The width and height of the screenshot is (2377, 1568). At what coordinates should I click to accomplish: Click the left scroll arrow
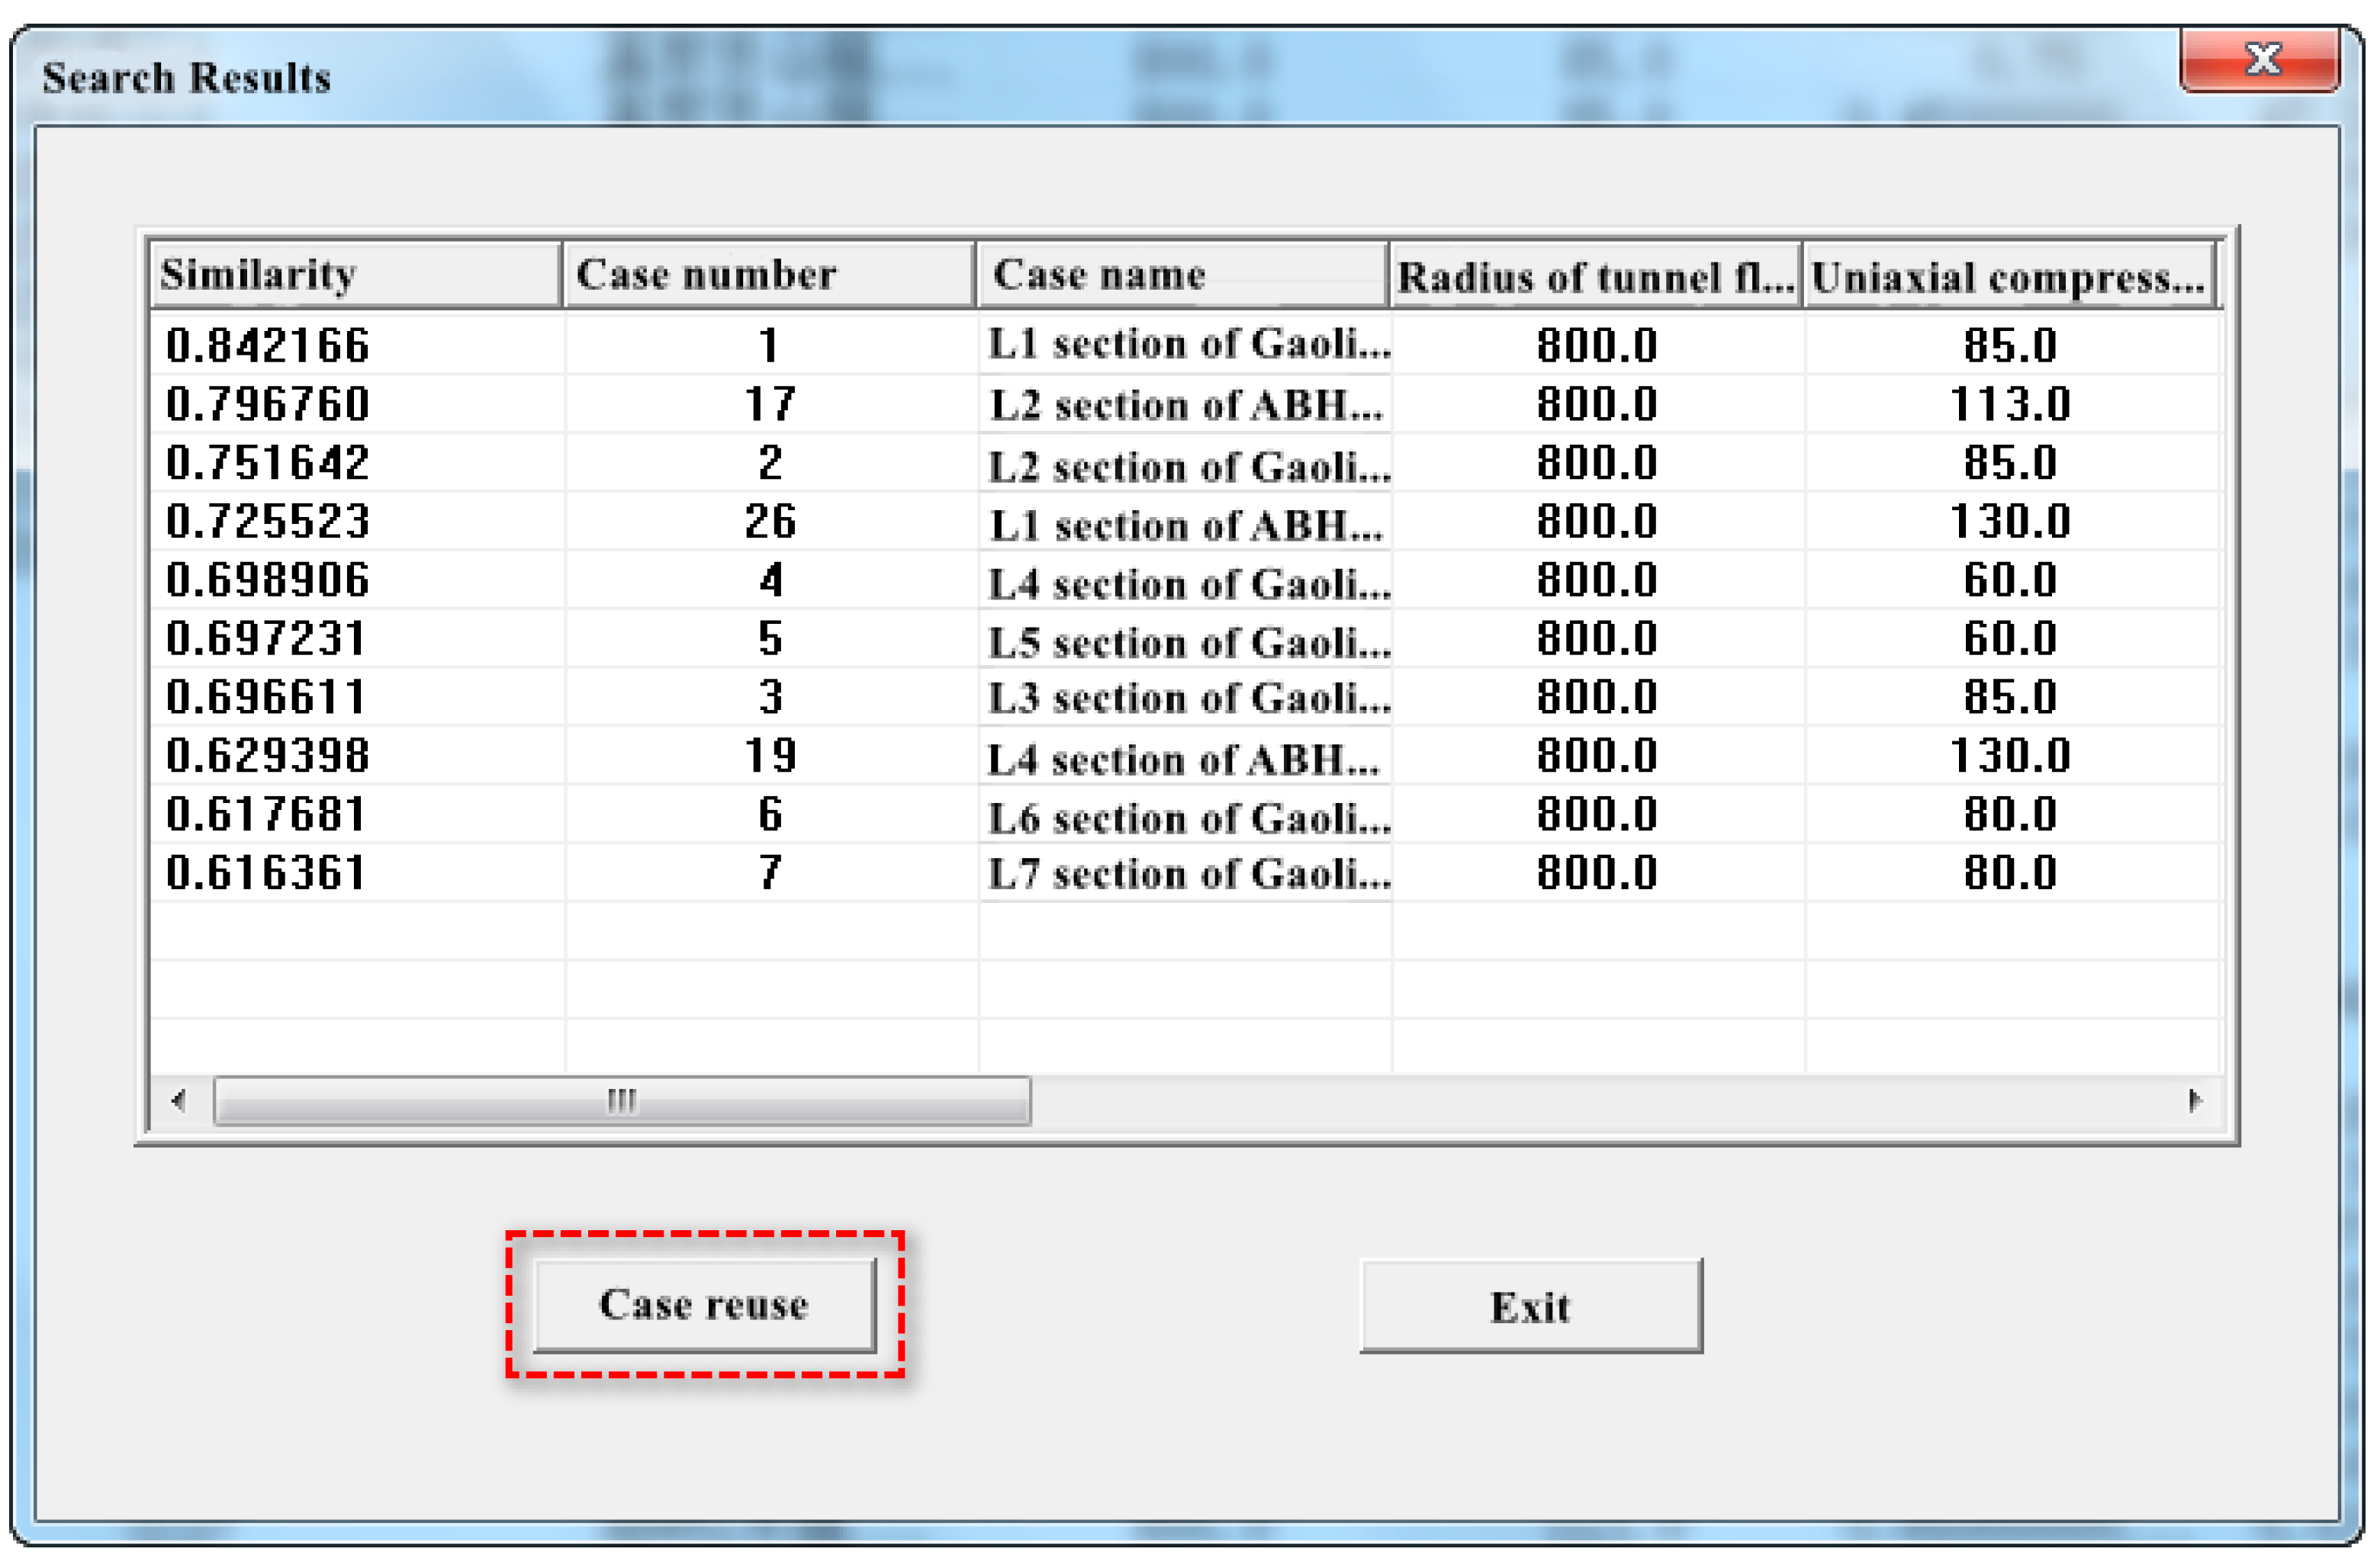179,1101
